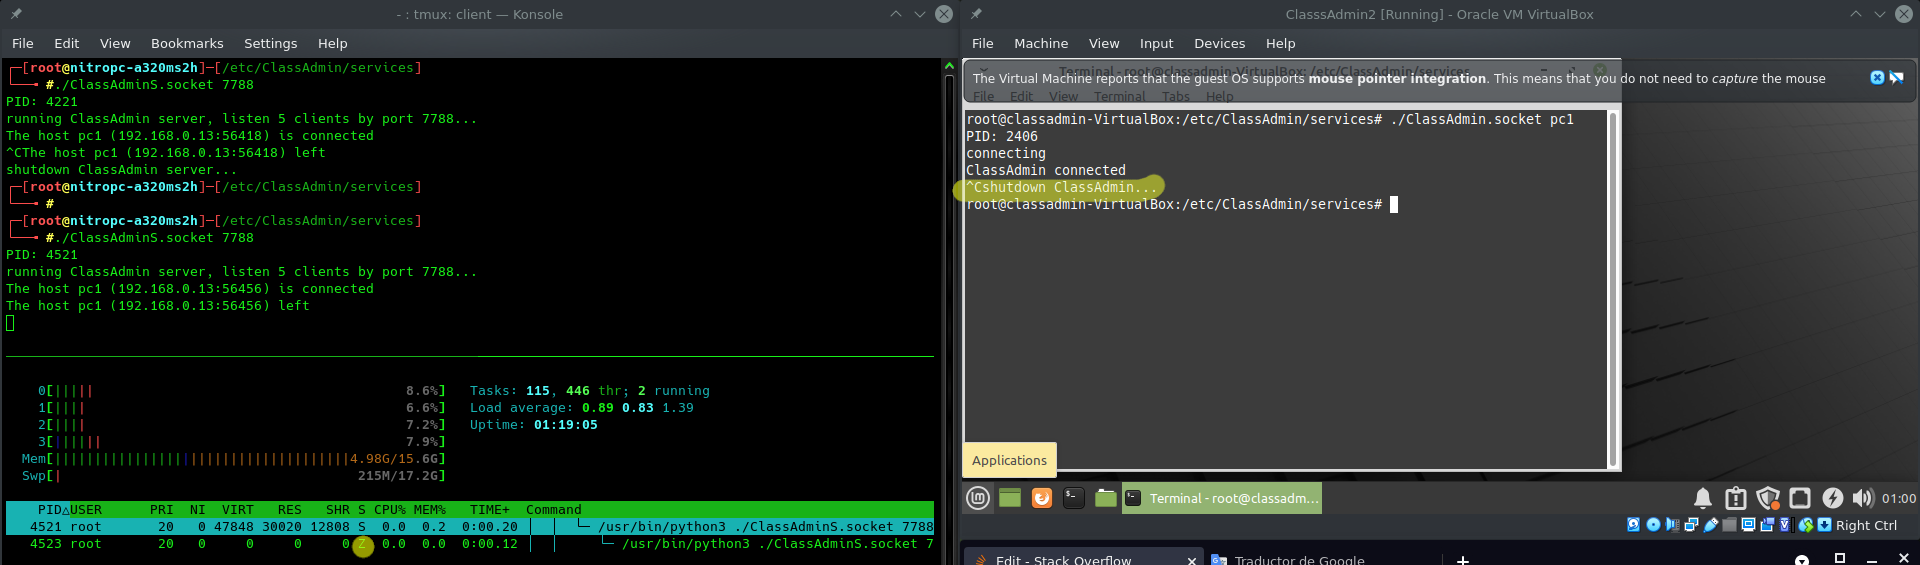Click VirtualBox hard disk activity status icon

[1633, 525]
